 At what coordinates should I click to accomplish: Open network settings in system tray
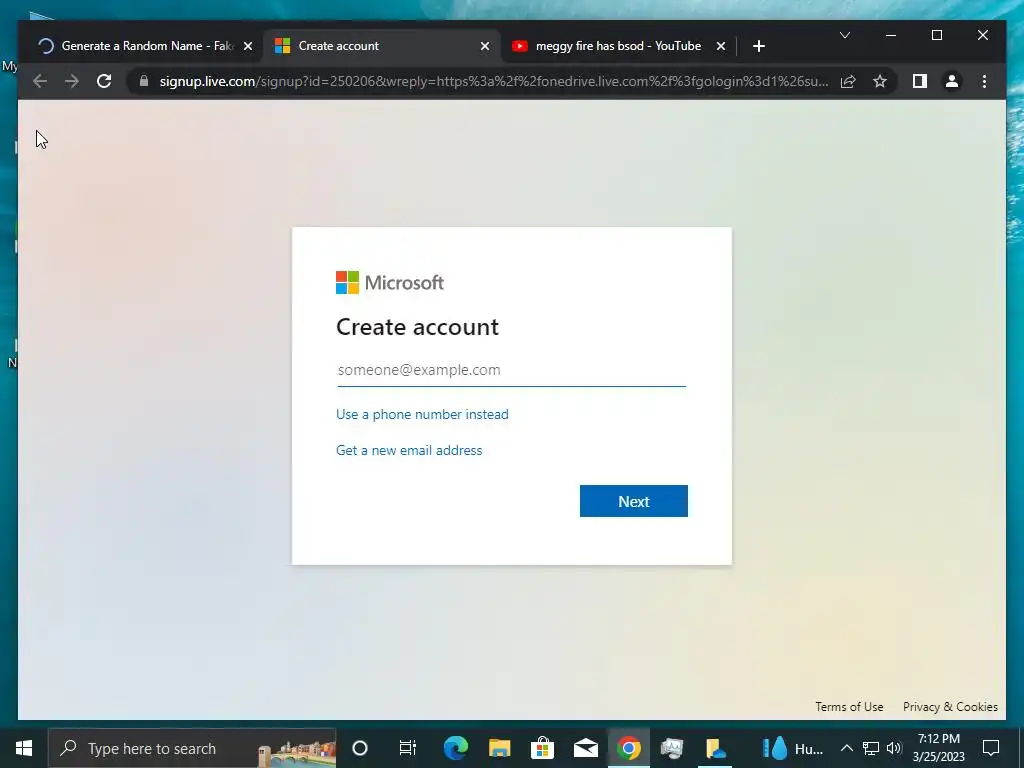(871, 748)
